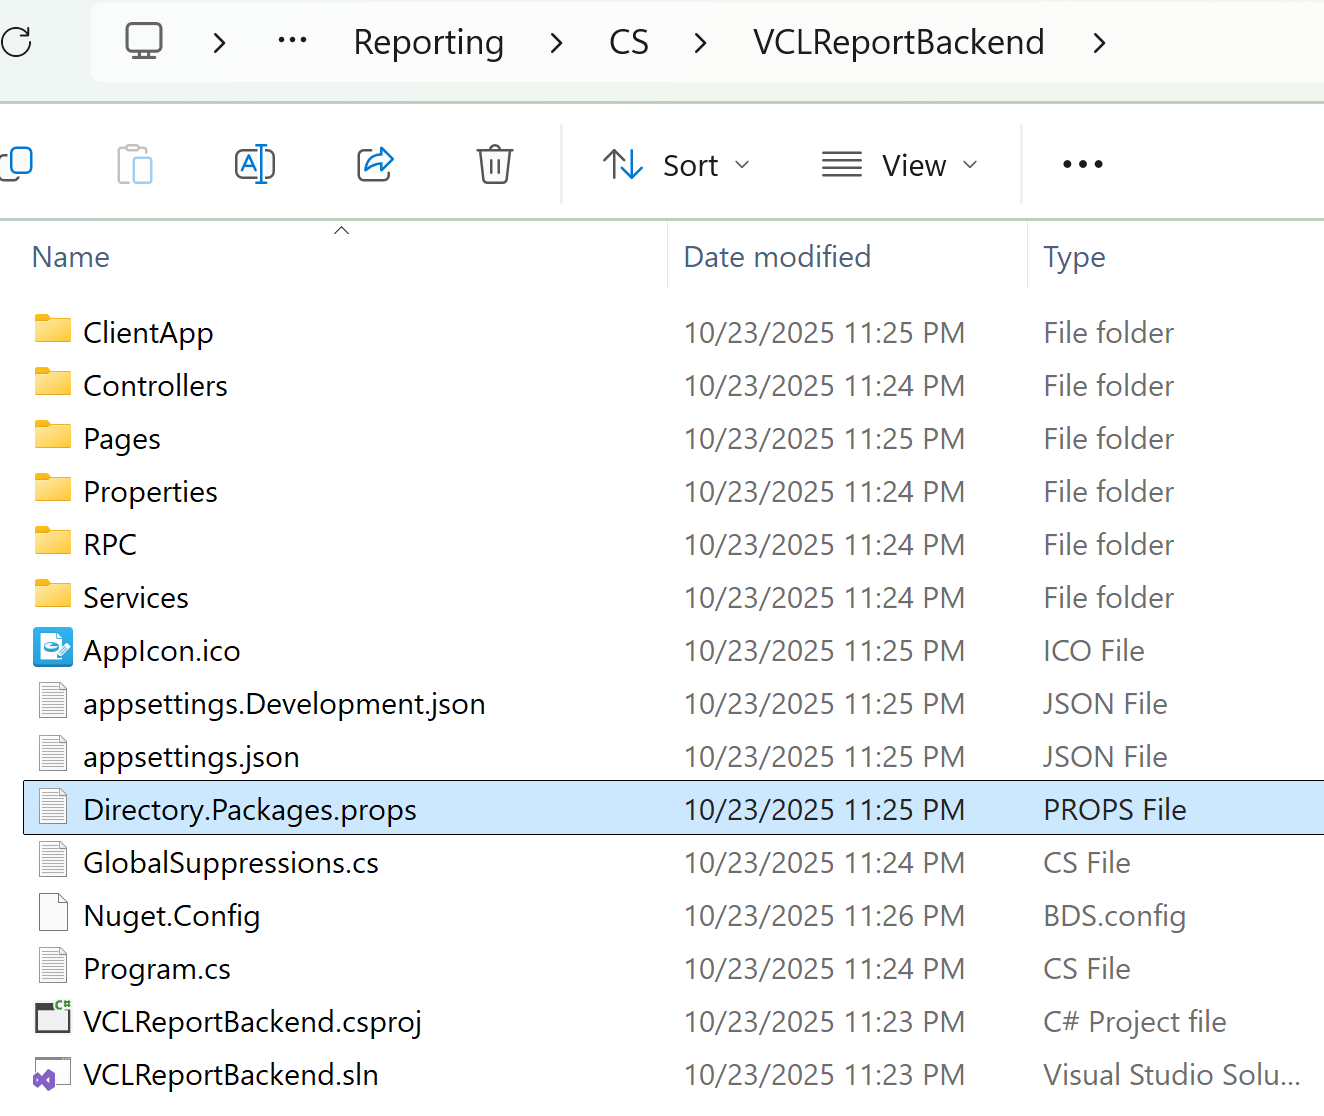
Task: Open the Controllers folder
Action: tap(155, 385)
